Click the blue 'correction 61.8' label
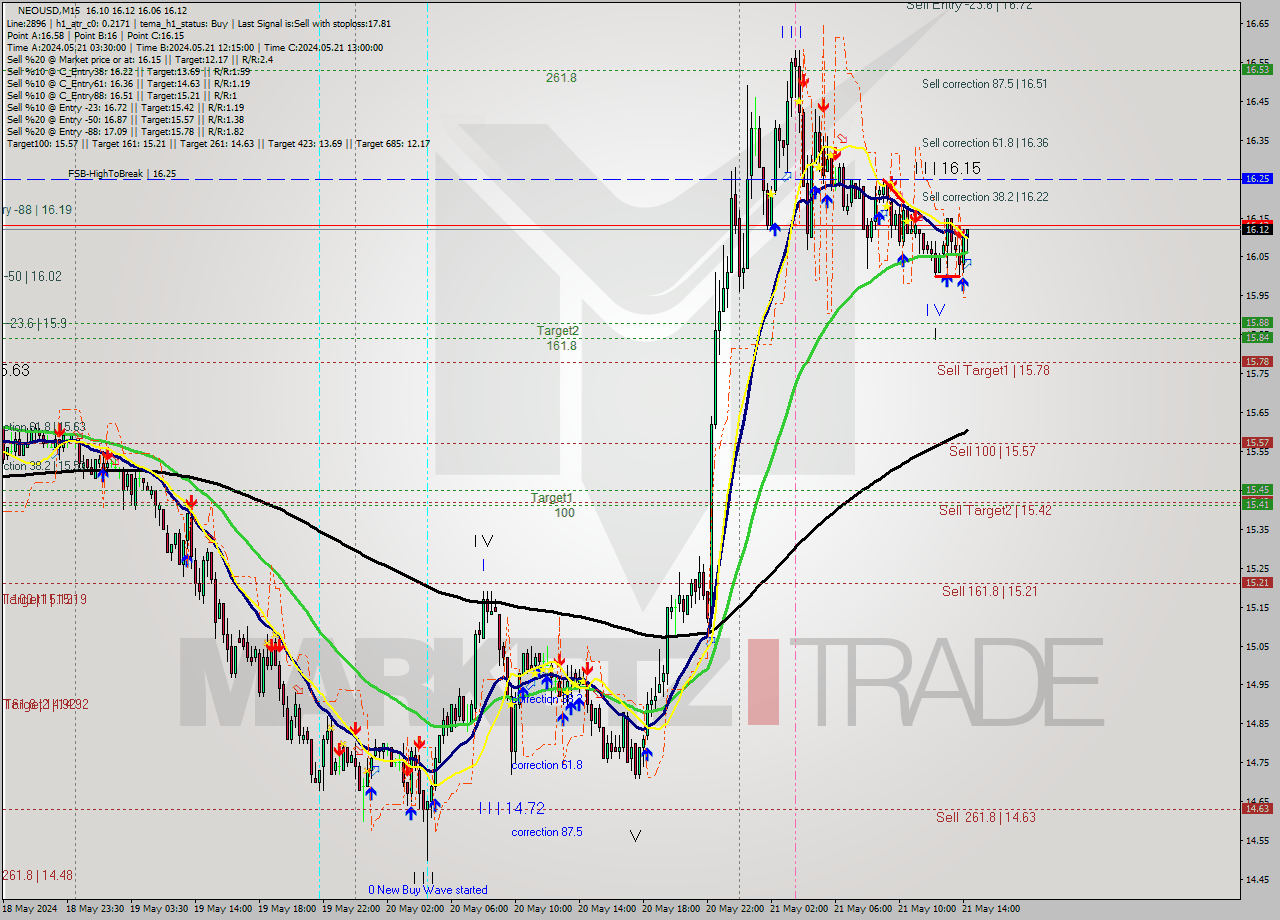The width and height of the screenshot is (1280, 920). point(547,765)
